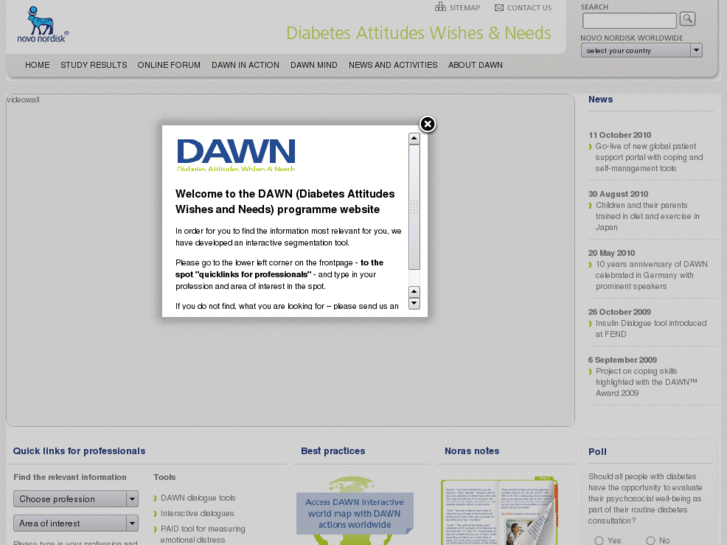This screenshot has height=545, width=727.
Task: Click the Choose profession arrow button
Action: click(132, 499)
